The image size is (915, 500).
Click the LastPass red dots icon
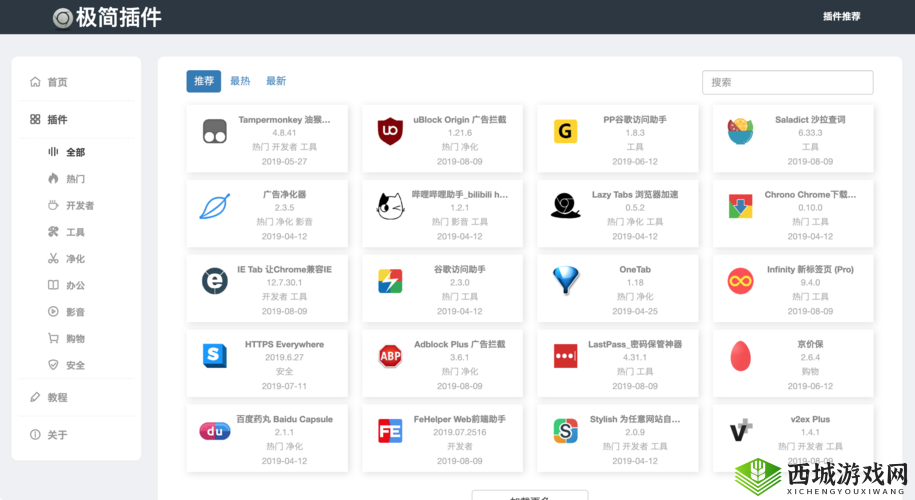[565, 356]
